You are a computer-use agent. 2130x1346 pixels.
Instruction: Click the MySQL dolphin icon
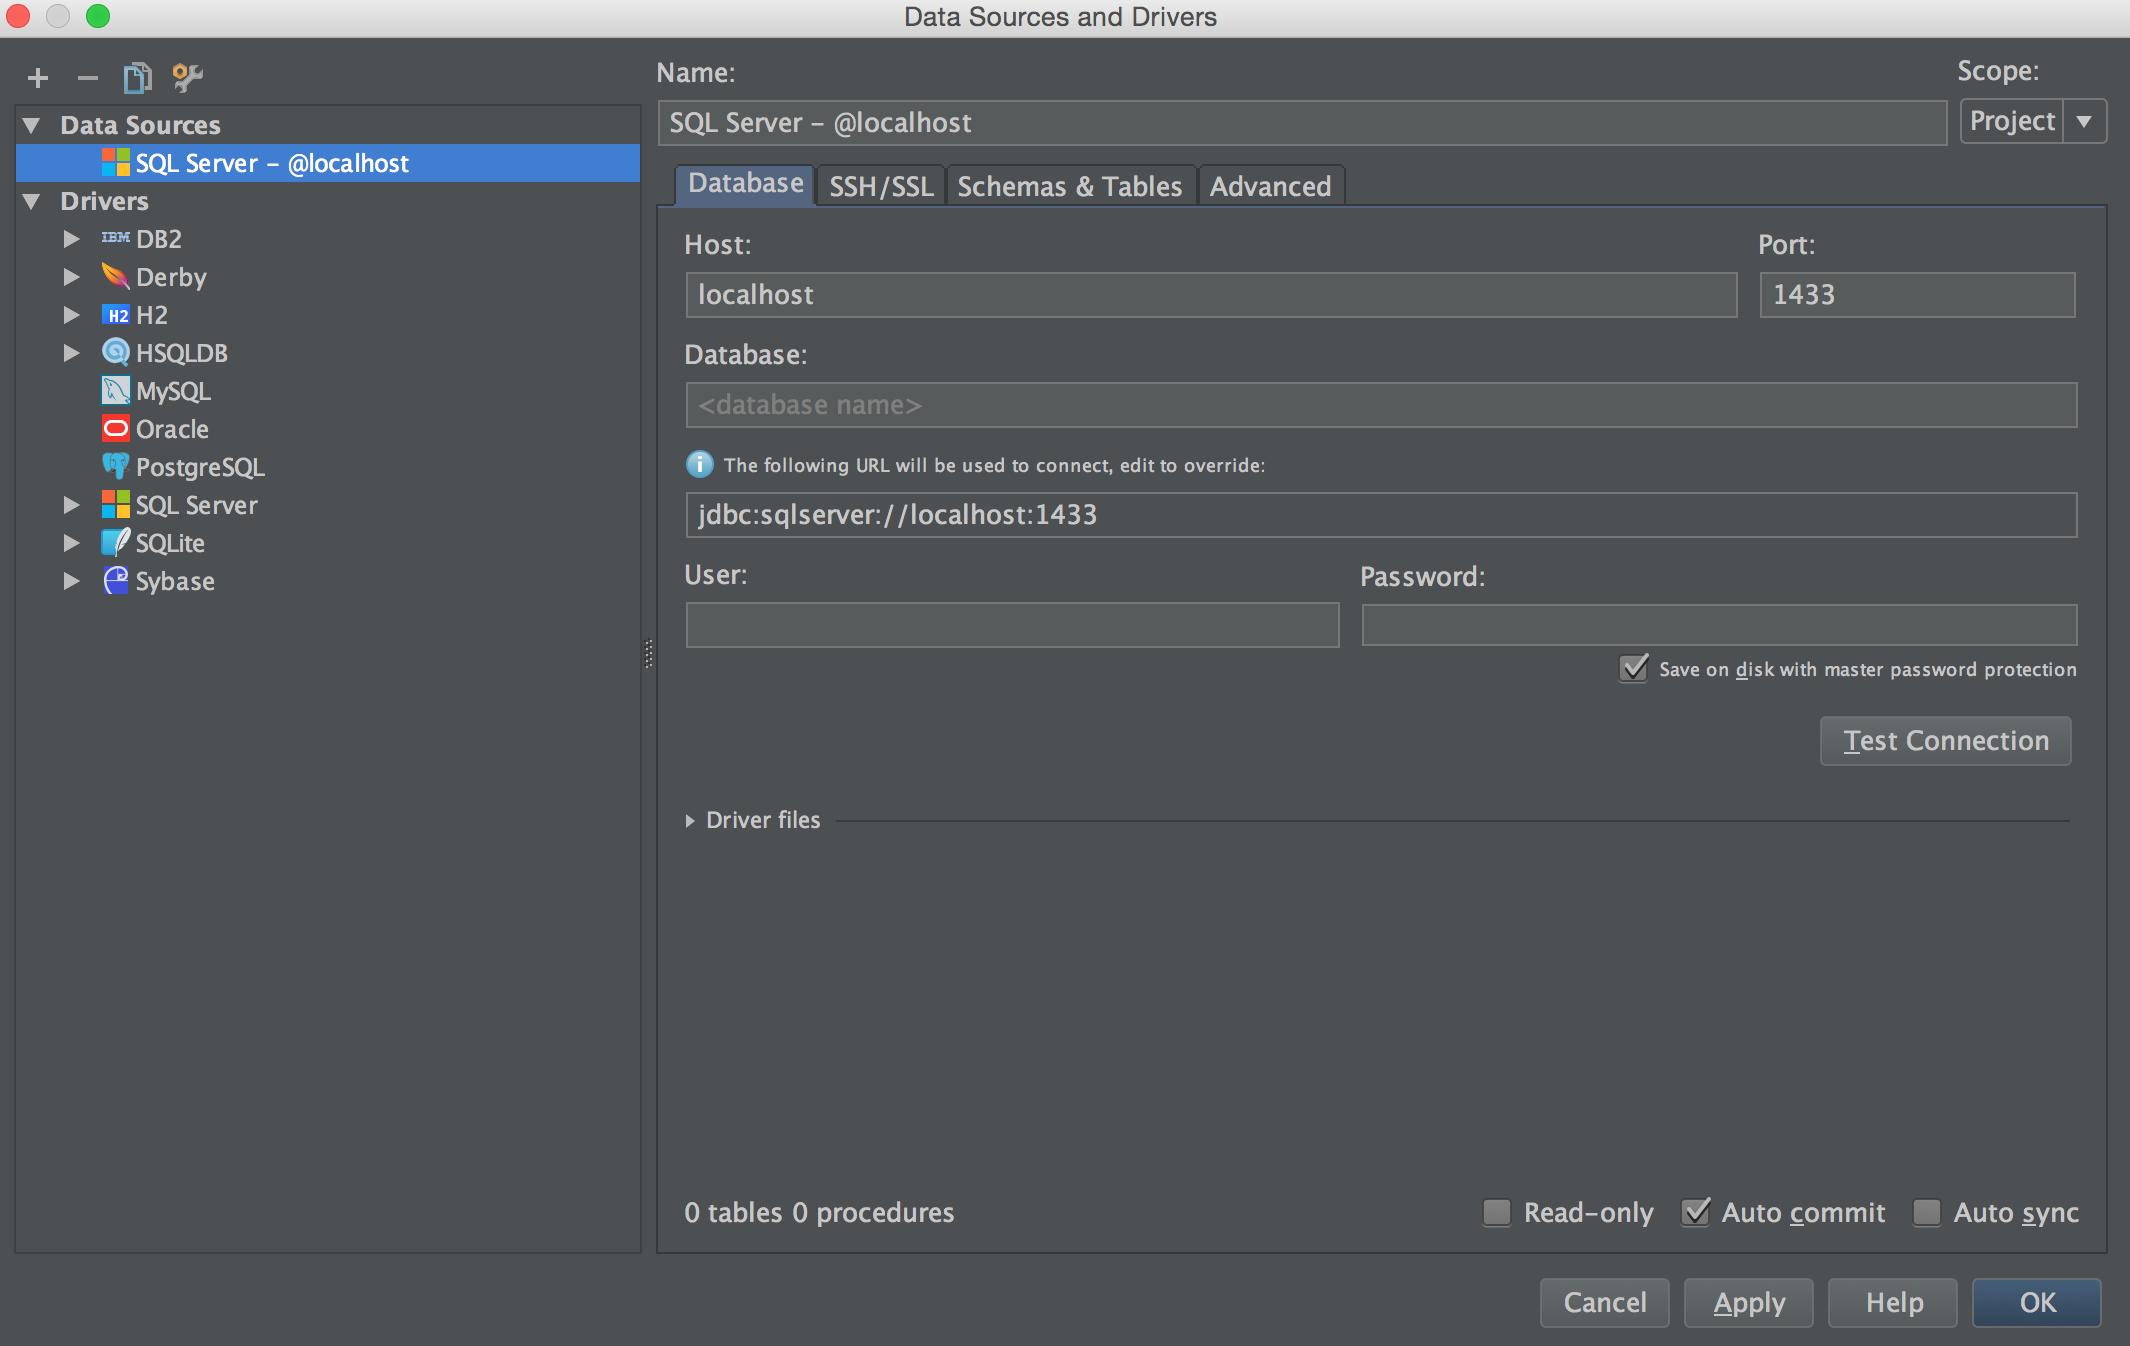[x=115, y=390]
